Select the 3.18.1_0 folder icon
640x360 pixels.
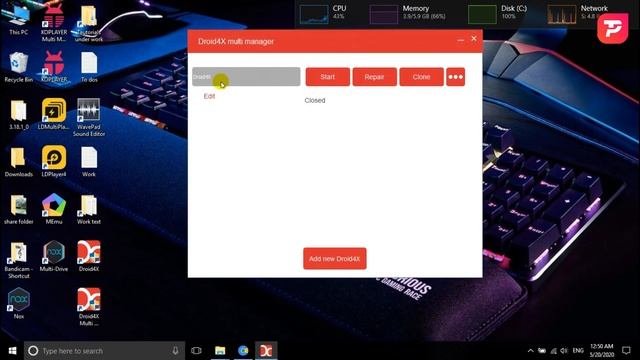point(18,115)
